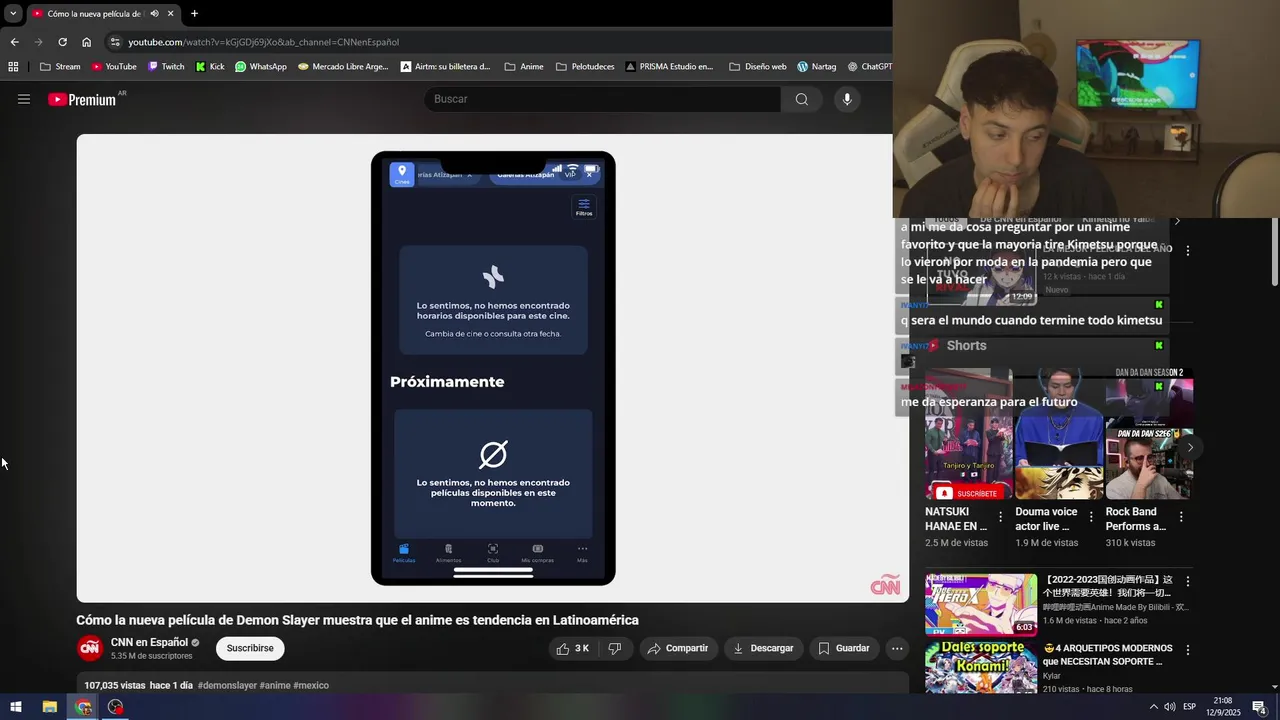This screenshot has width=1280, height=720.
Task: Open Kick bookmark
Action: (x=210, y=67)
